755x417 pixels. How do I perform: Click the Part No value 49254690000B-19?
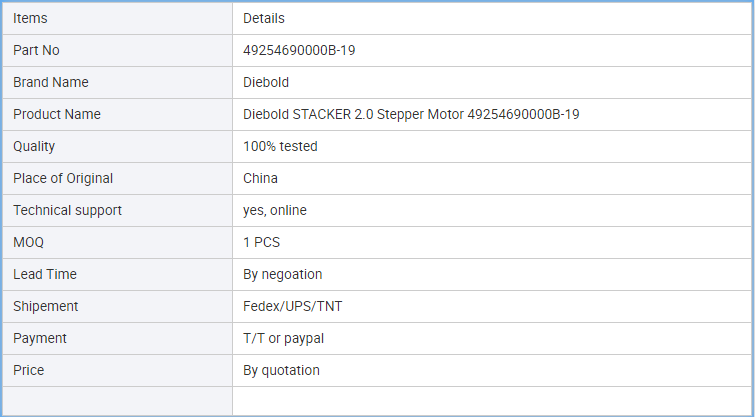(x=299, y=50)
